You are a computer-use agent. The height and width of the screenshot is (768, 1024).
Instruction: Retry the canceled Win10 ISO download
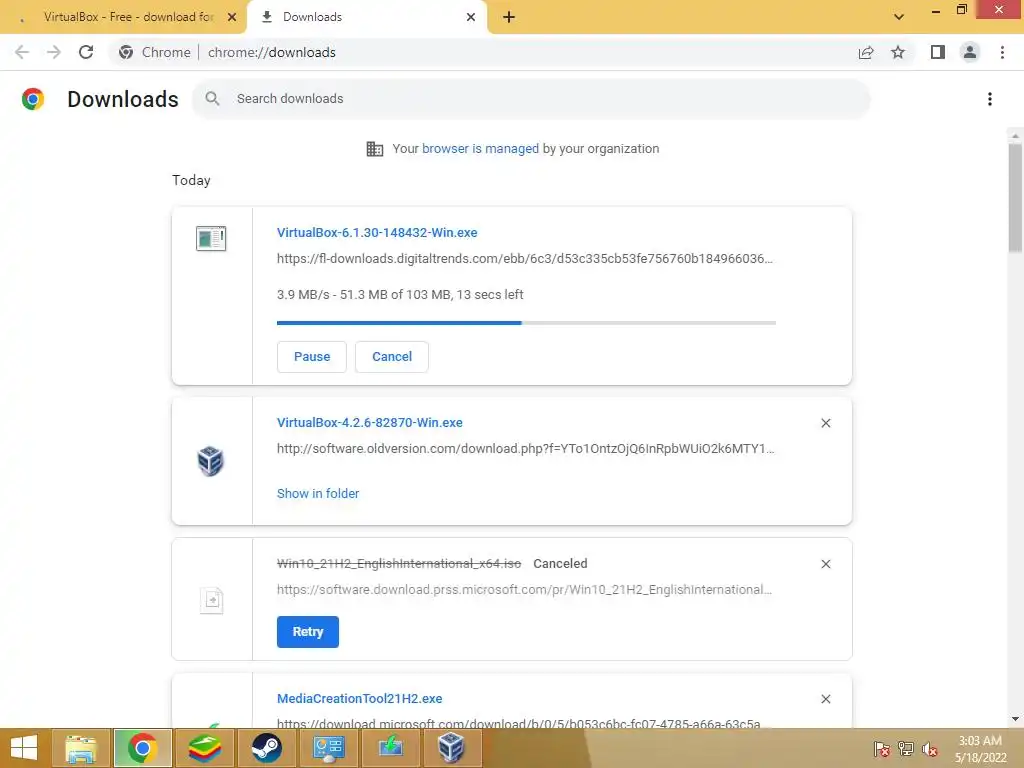pos(308,632)
